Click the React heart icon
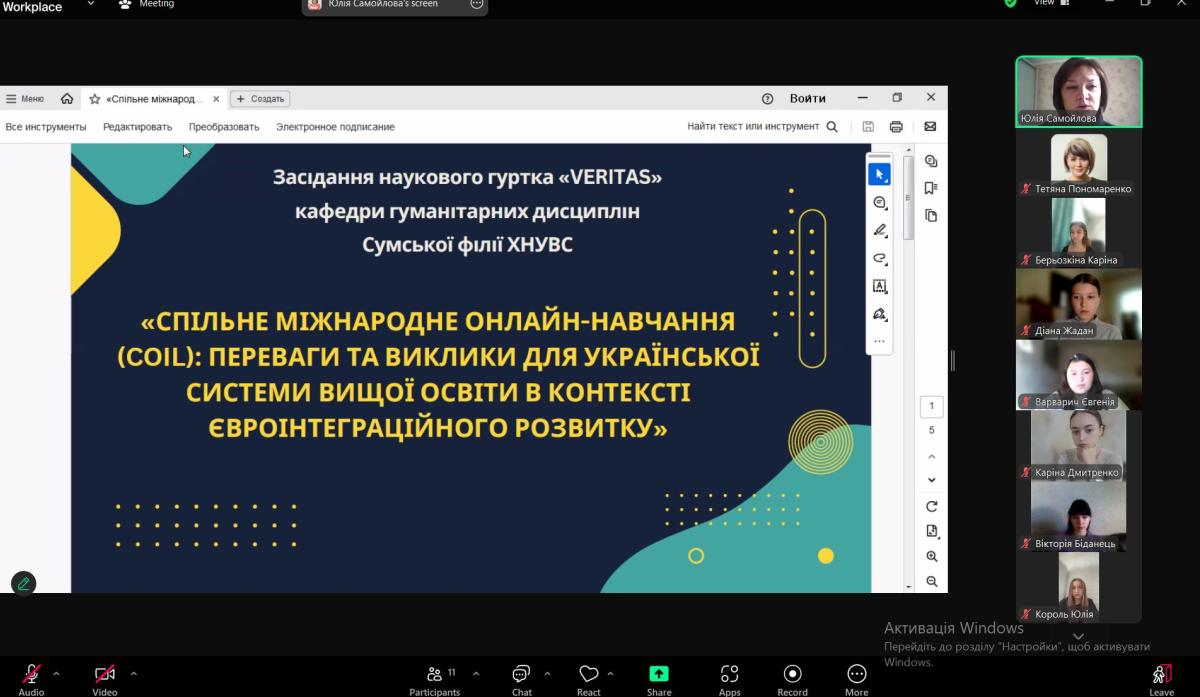The height and width of the screenshot is (697, 1200). tap(589, 675)
